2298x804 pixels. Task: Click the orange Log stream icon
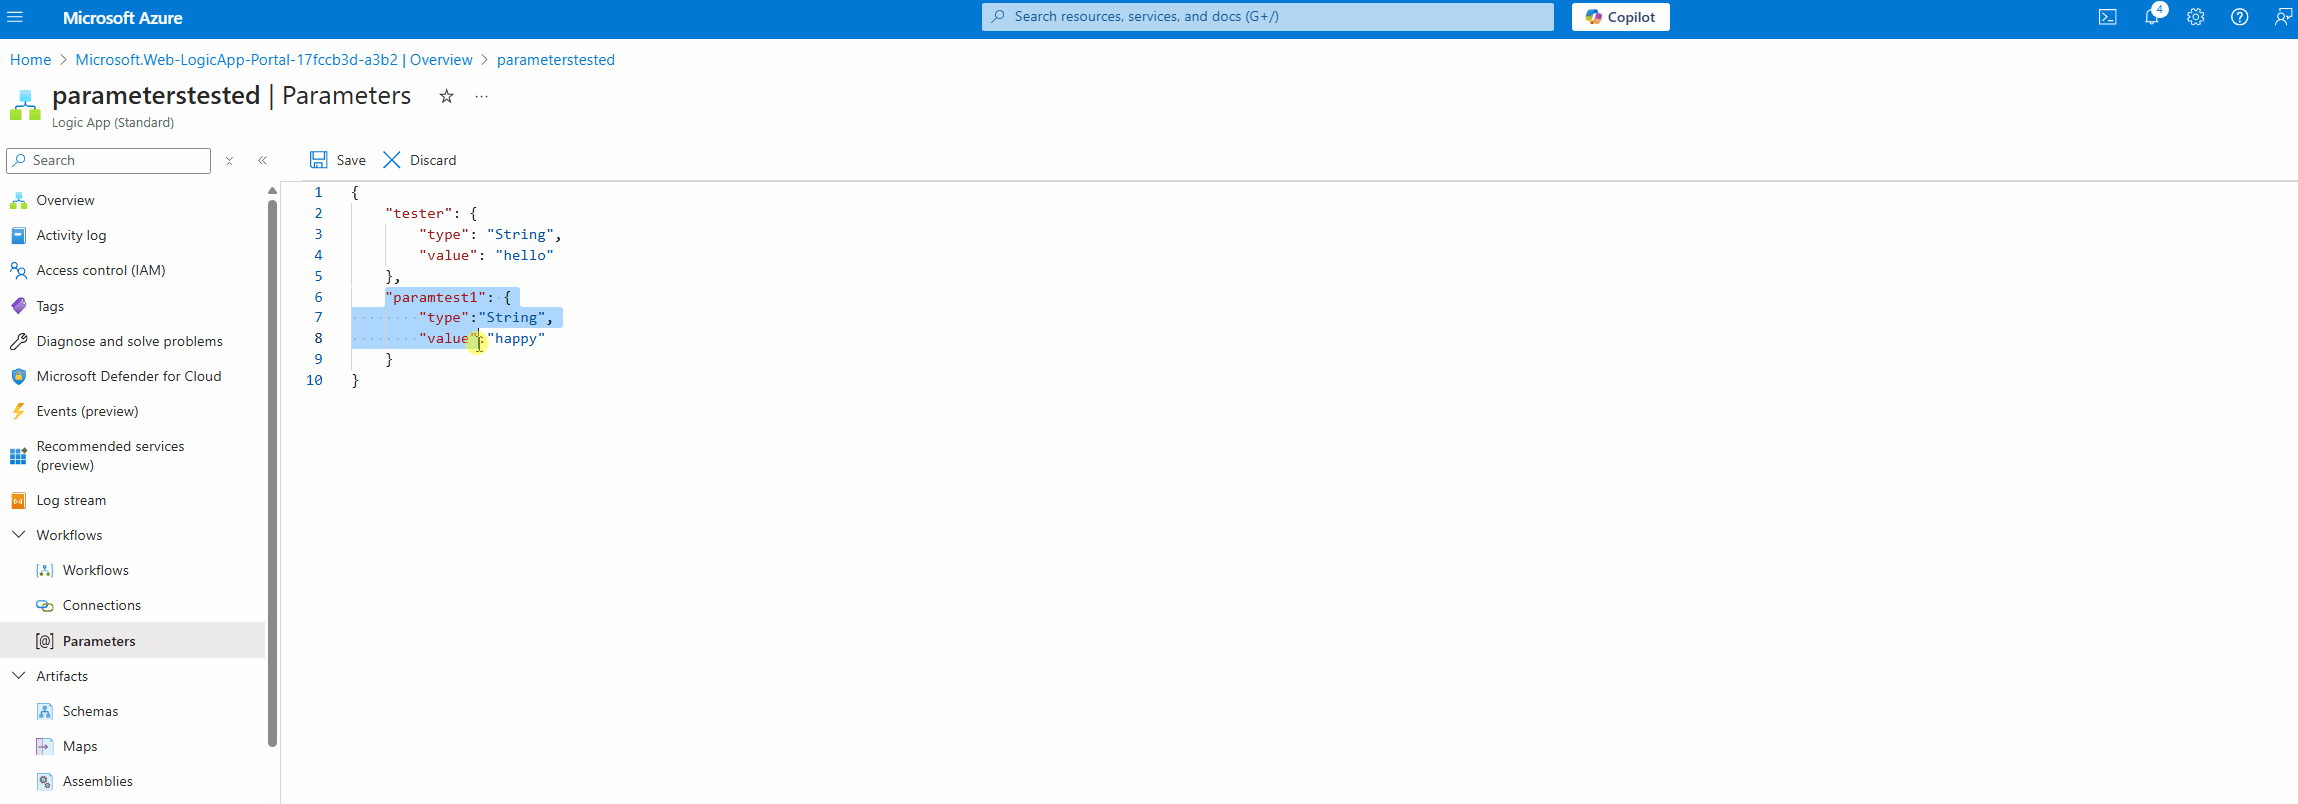tap(18, 500)
